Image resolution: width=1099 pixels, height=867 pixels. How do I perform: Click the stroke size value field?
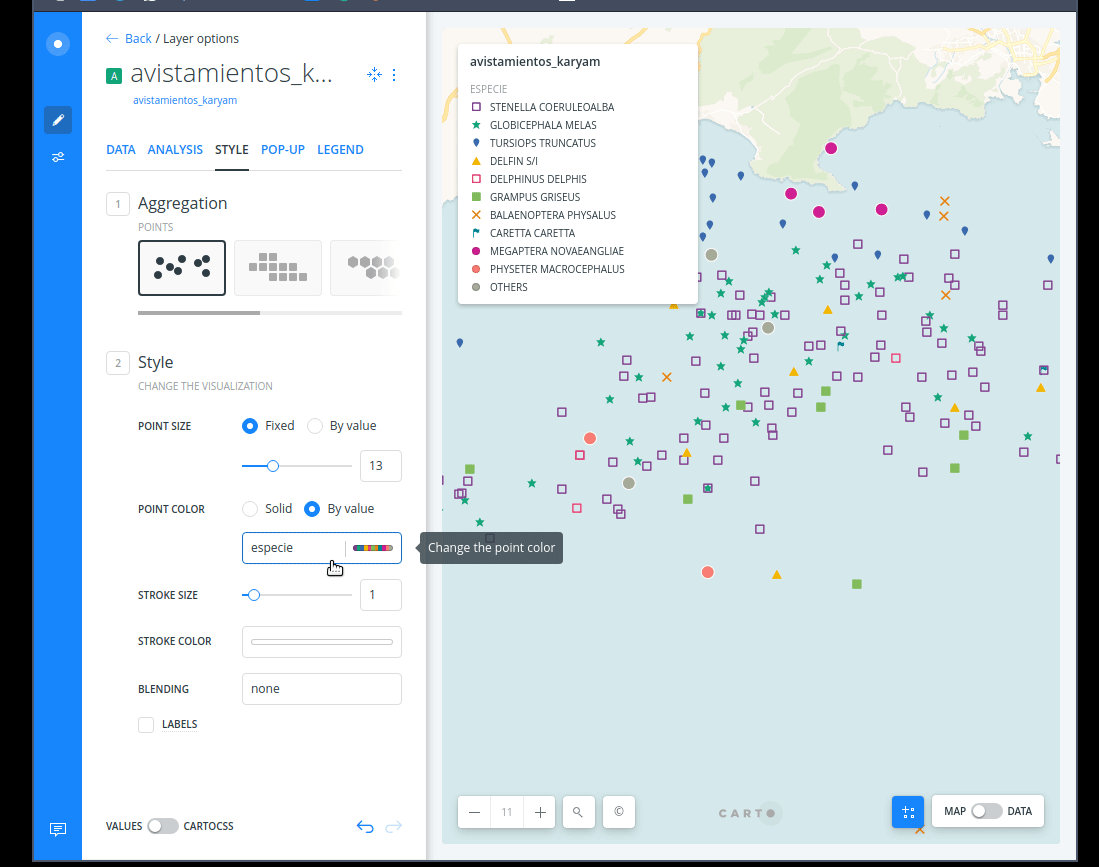381,595
